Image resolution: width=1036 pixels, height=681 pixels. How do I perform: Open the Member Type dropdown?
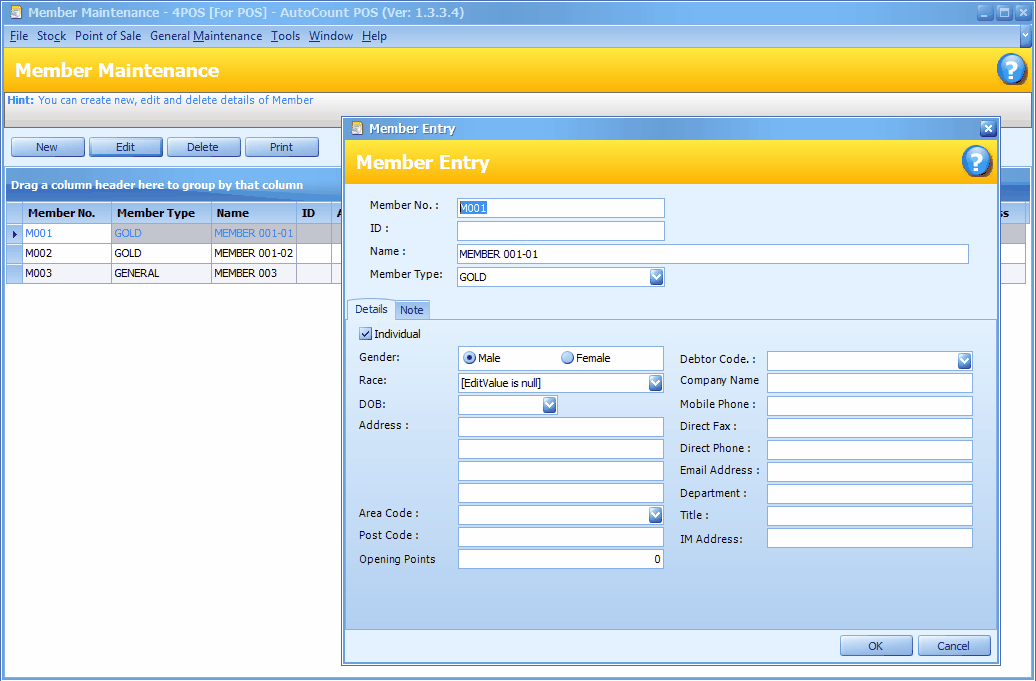(656, 277)
